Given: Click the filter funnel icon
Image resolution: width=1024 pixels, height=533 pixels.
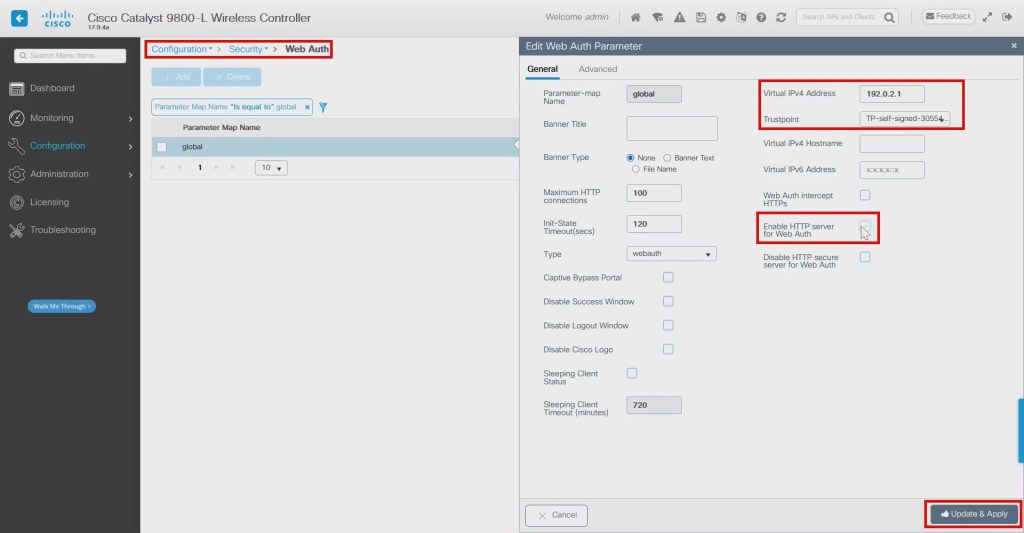Looking at the screenshot, I should 323,107.
